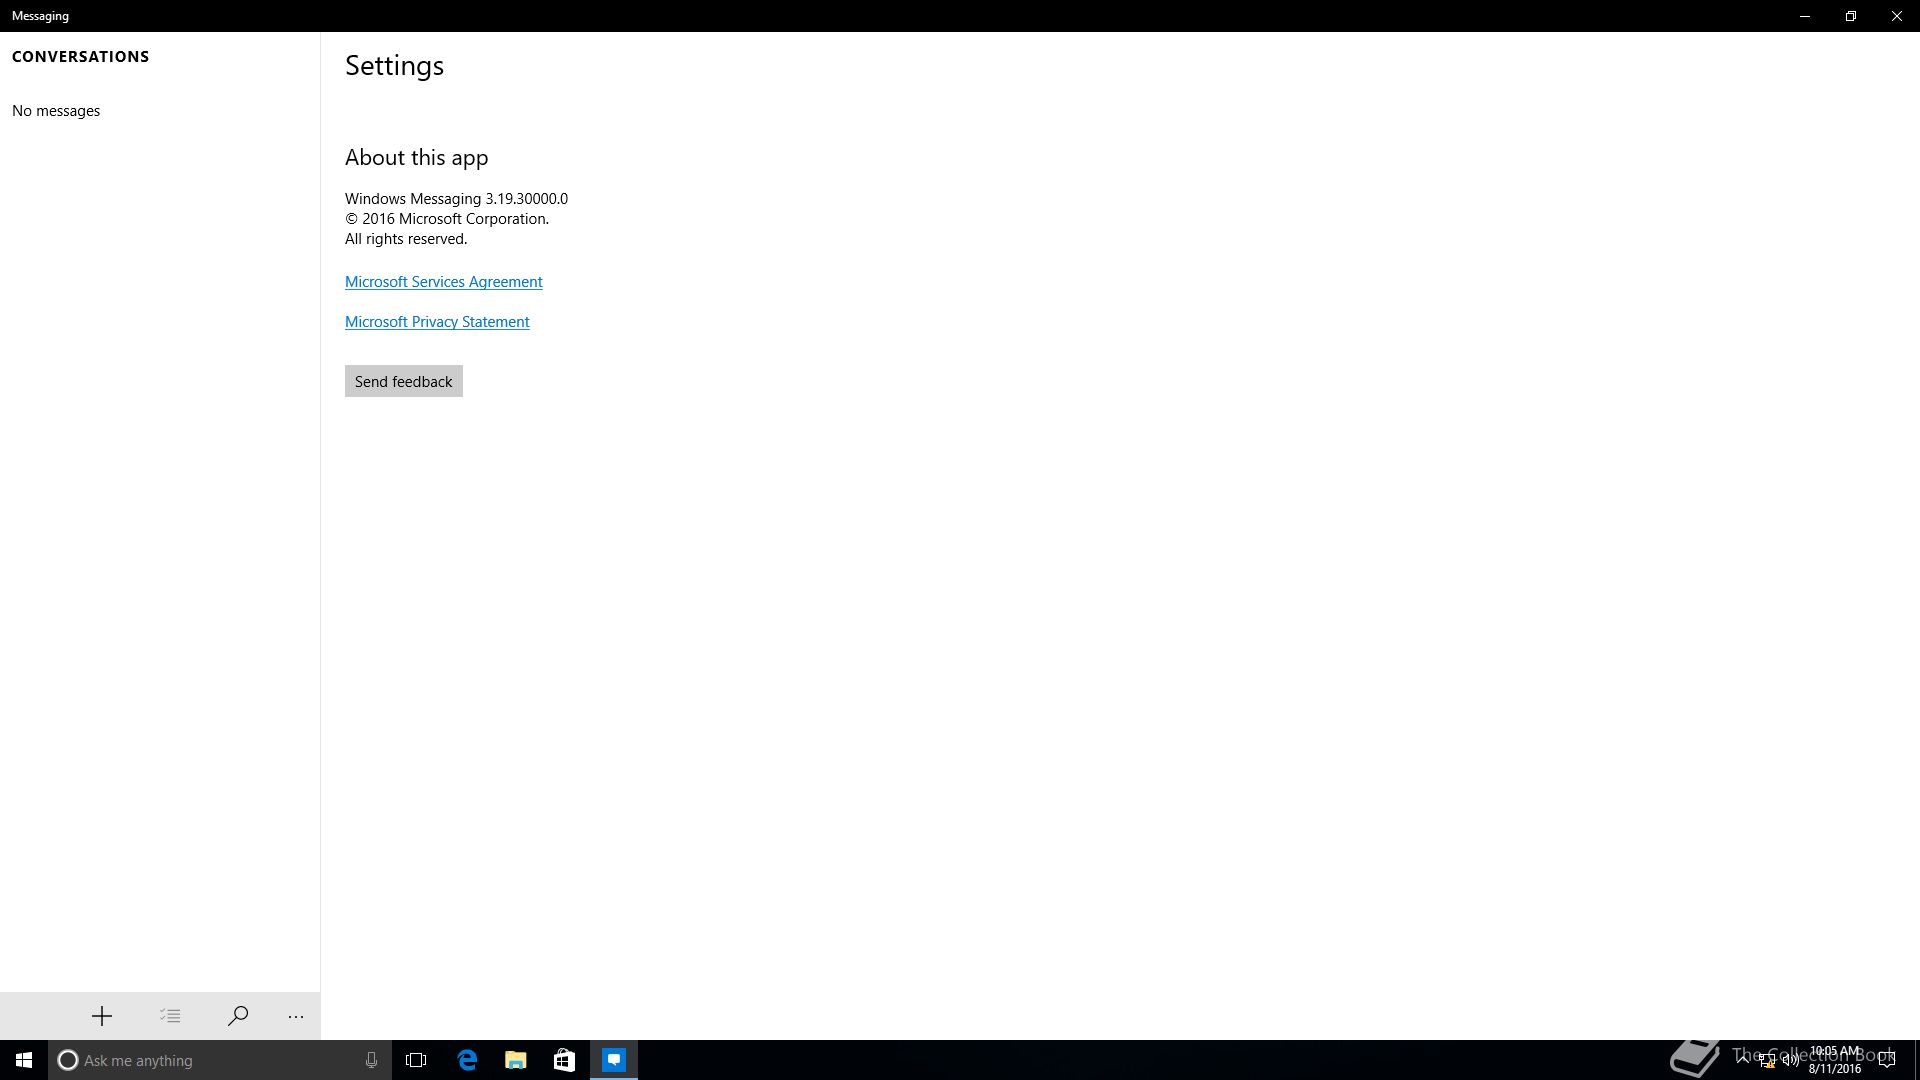Viewport: 1920px width, 1080px height.
Task: Open the network status tray icon
Action: (x=1767, y=1060)
